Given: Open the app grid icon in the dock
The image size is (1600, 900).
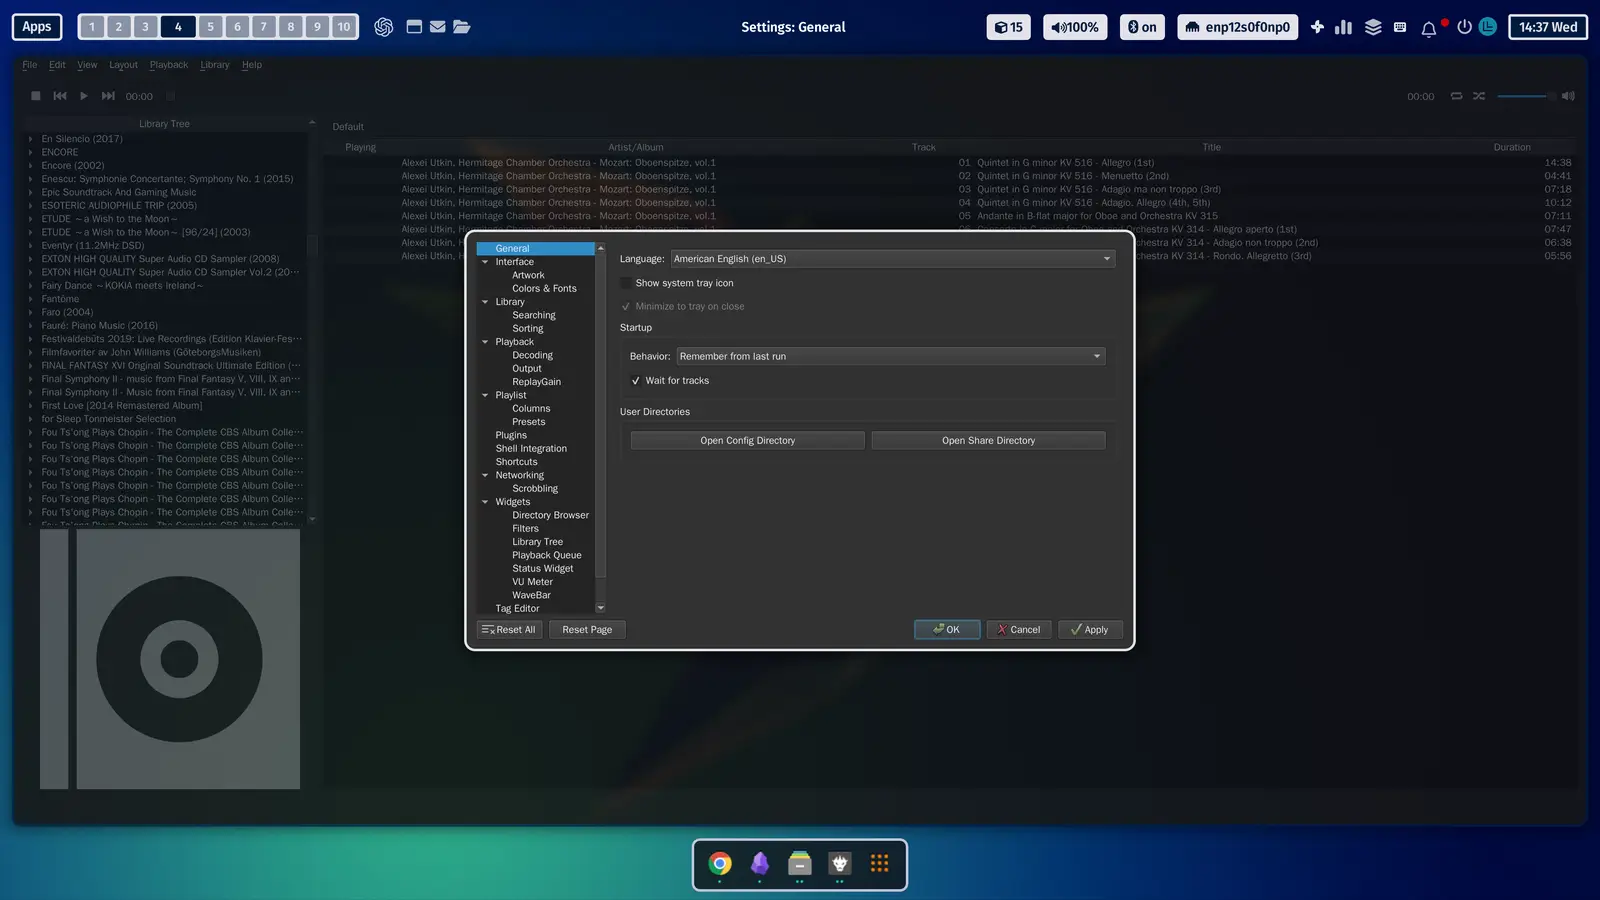Looking at the screenshot, I should pos(879,863).
